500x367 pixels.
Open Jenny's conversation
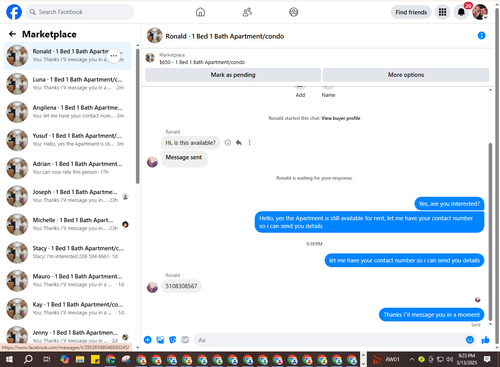tap(67, 335)
